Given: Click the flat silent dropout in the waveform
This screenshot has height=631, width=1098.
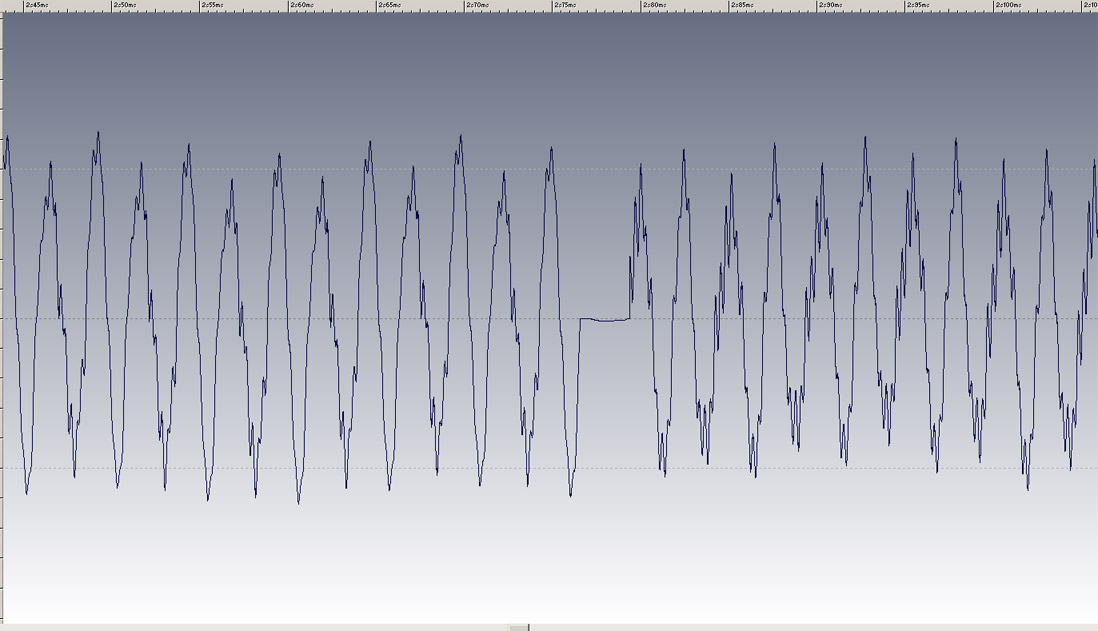Looking at the screenshot, I should coord(605,319).
